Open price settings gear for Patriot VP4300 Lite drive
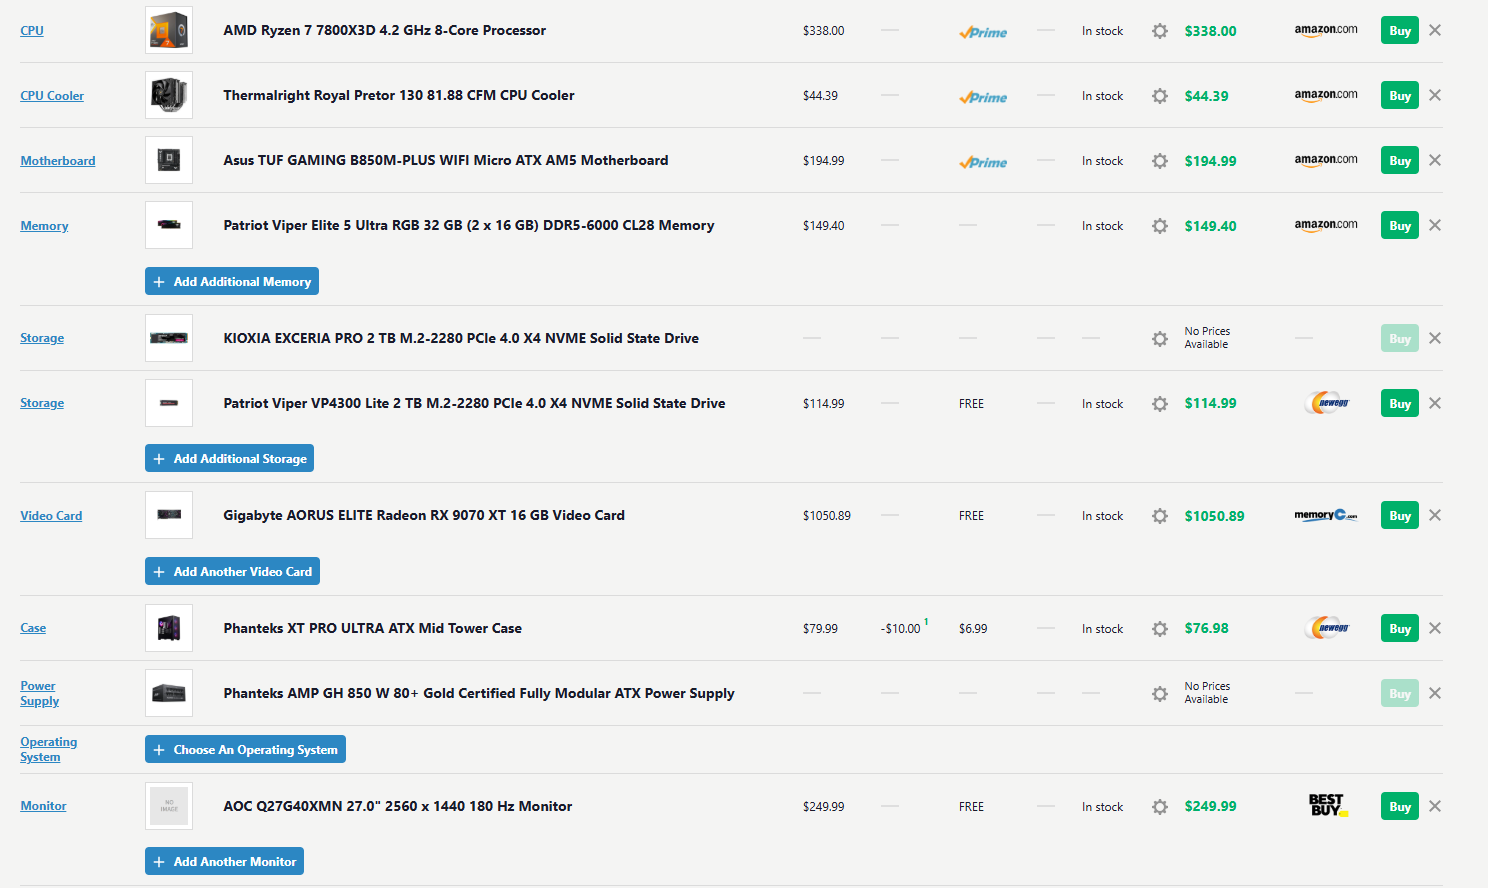Screen dimensions: 1488x888 point(1160,404)
